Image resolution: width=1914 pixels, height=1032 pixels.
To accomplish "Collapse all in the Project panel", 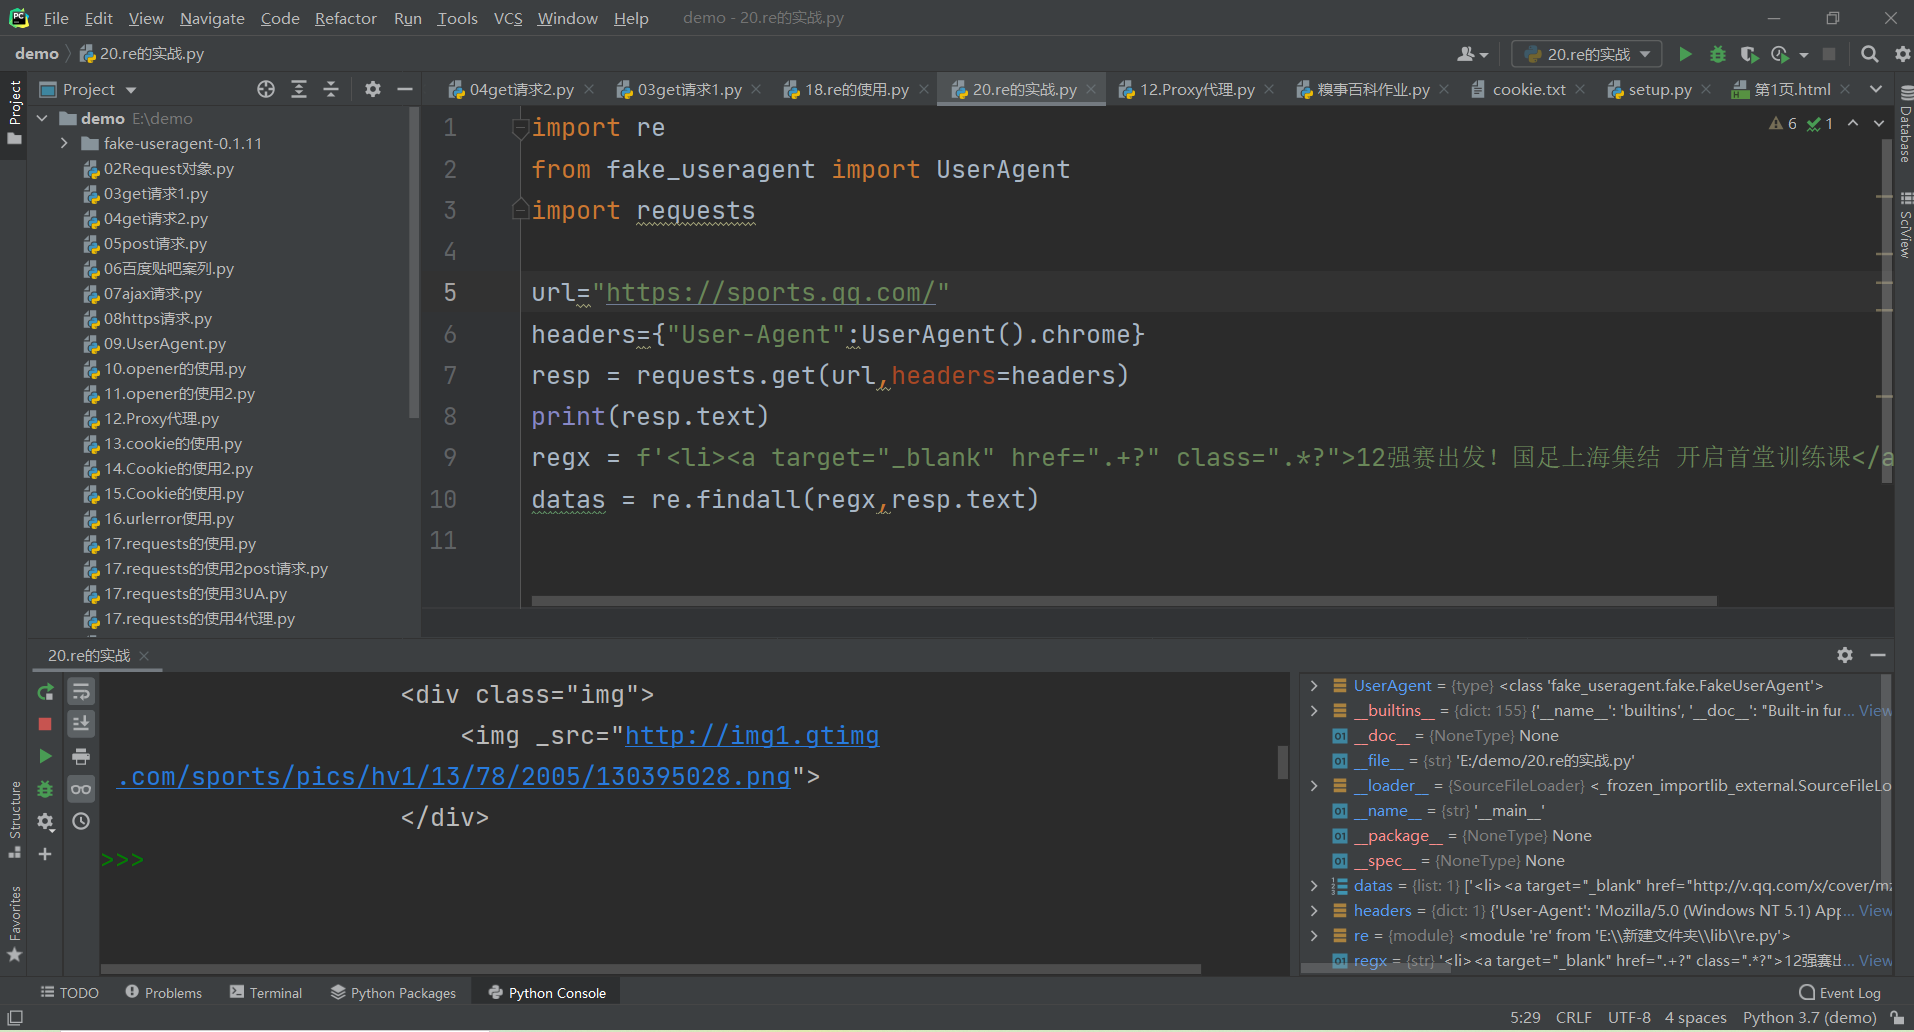I will [331, 89].
